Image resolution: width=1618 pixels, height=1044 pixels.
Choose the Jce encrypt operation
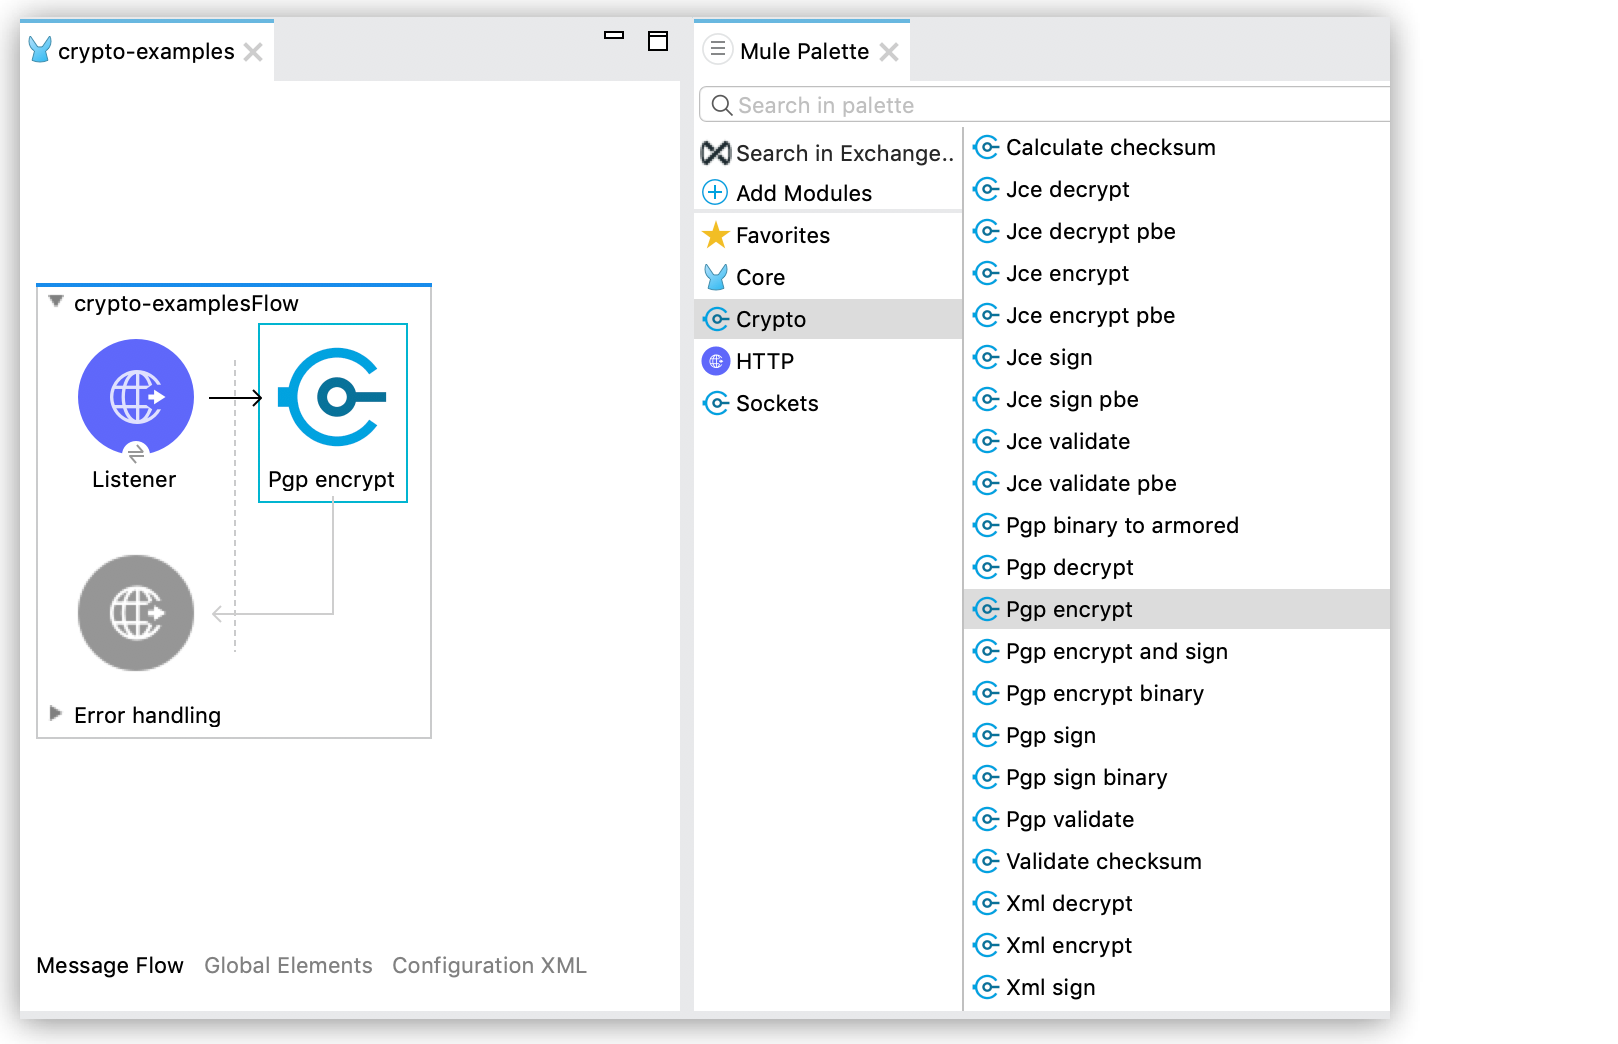[x=1064, y=273]
